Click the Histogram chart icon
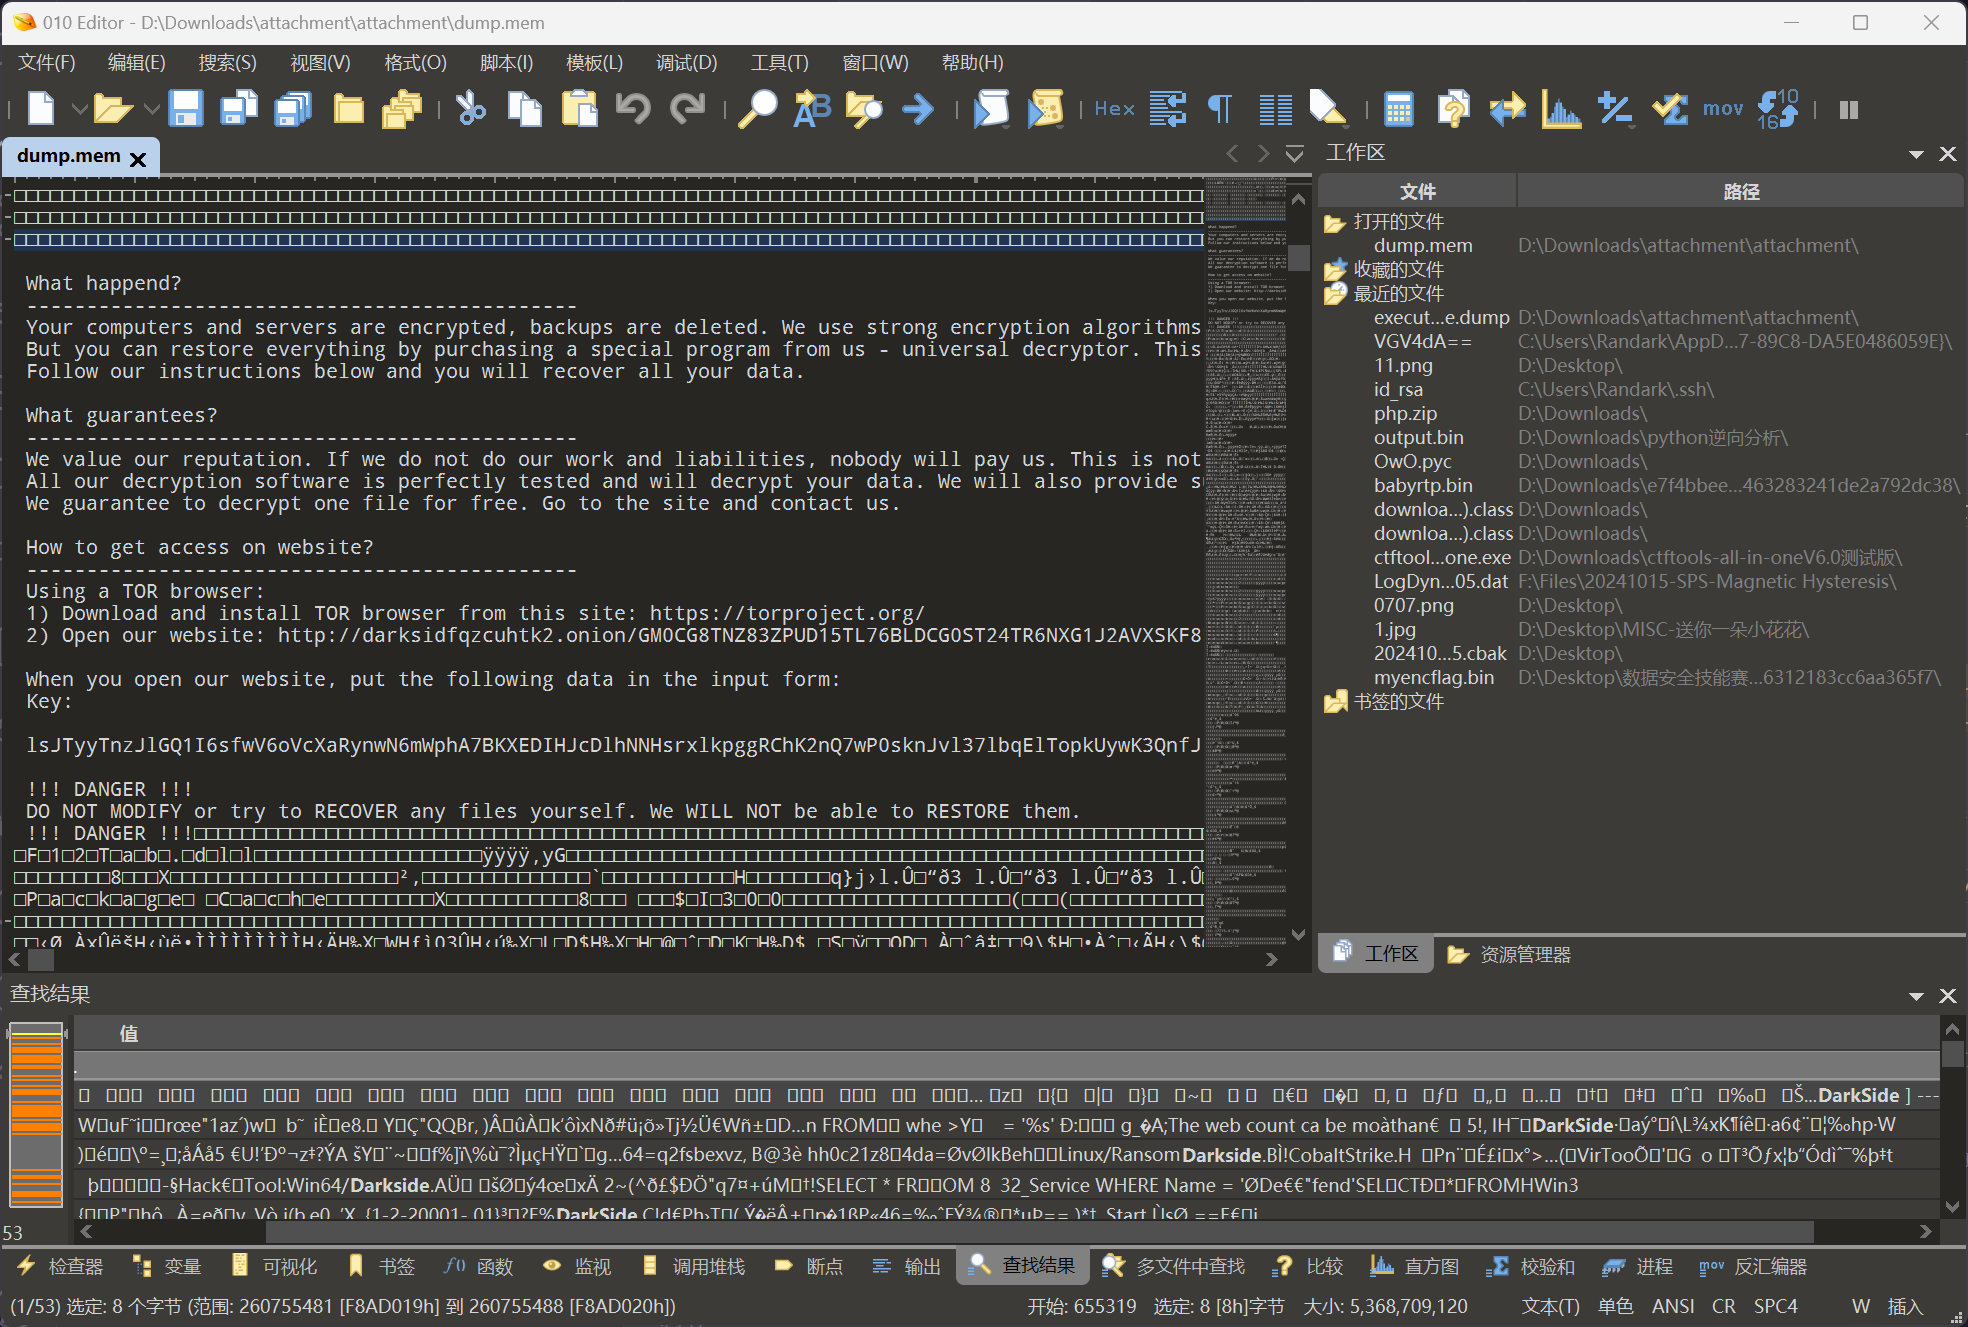 1561,108
